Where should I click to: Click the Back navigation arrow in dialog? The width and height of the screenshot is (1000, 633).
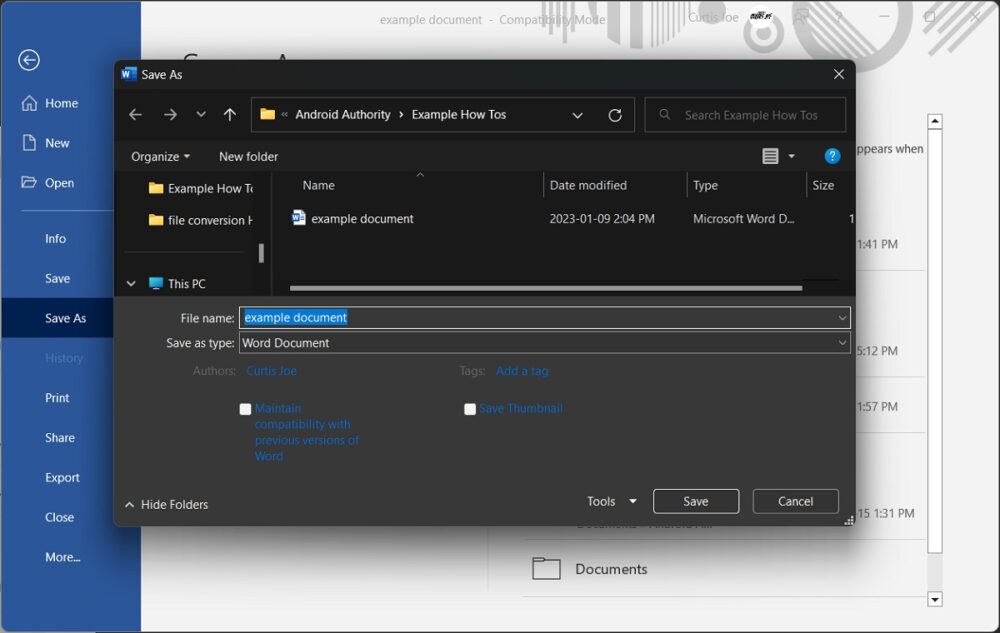[135, 115]
